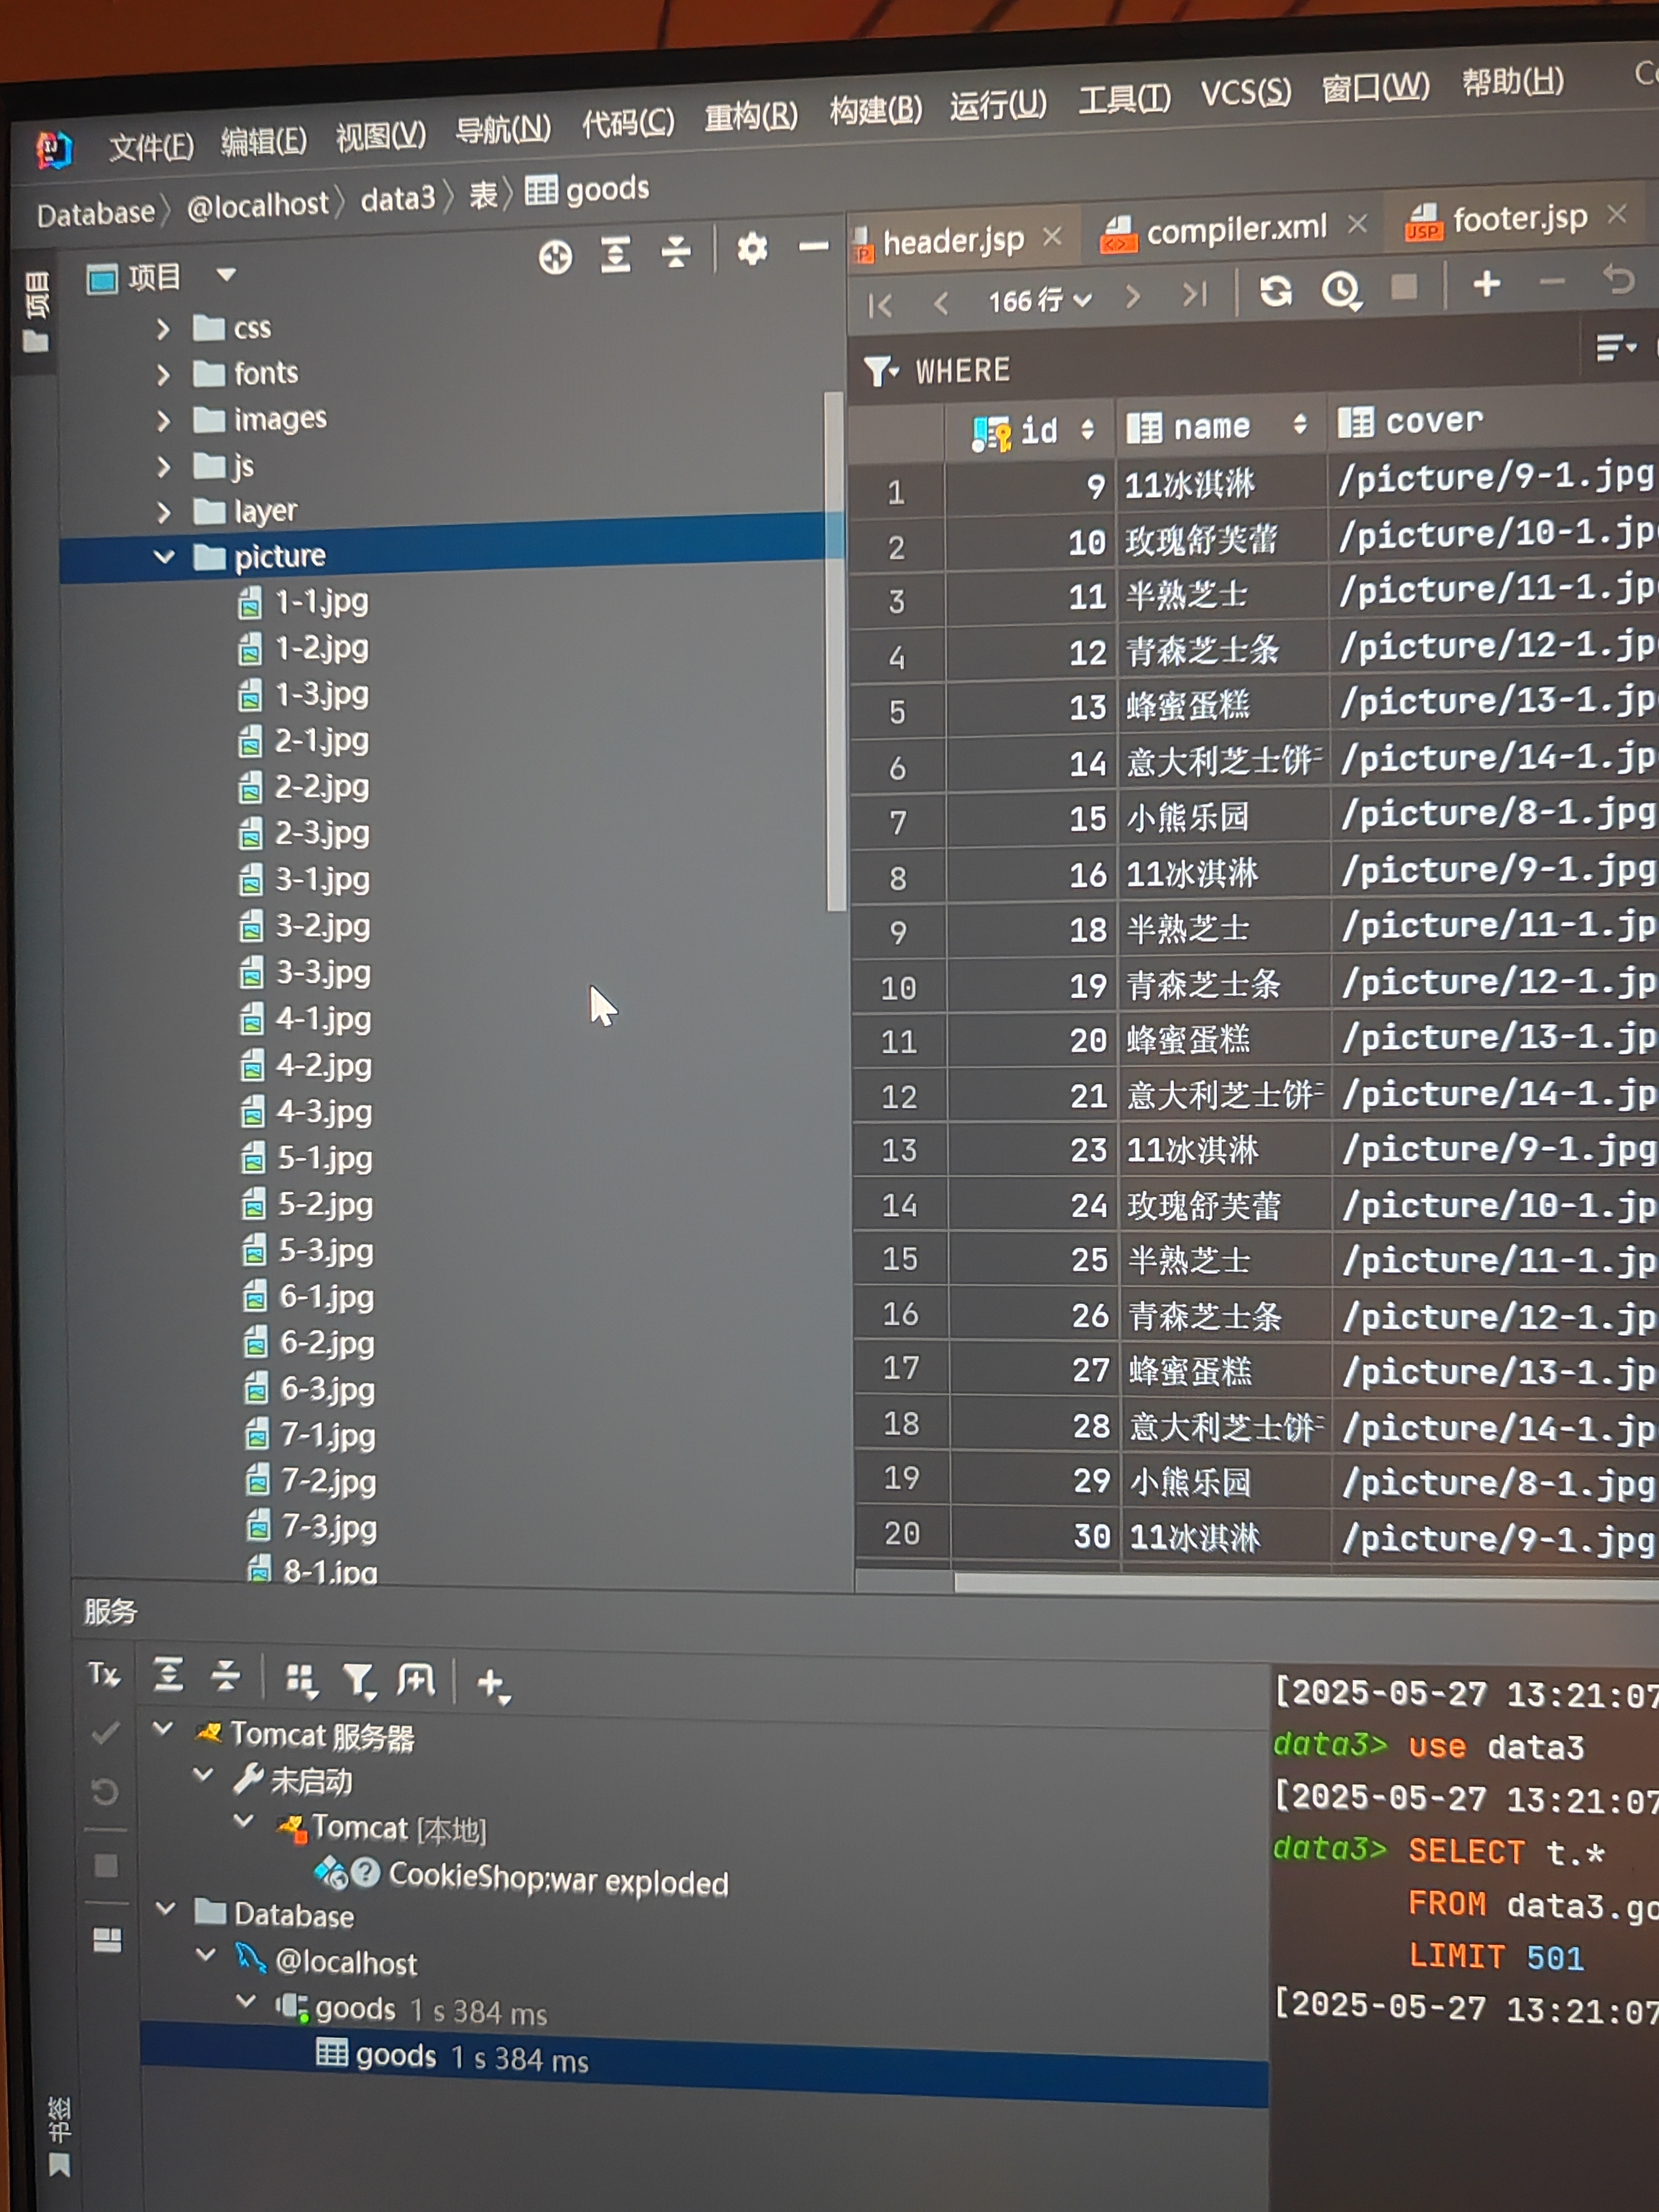
Task: Open the 运行(U) menu
Action: pos(997,105)
